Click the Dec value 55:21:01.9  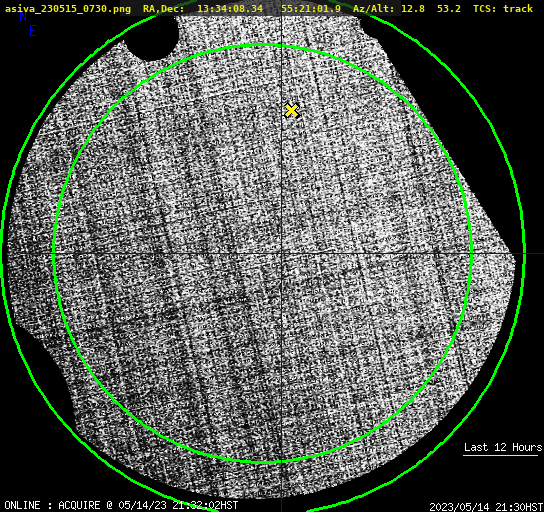[x=311, y=8]
